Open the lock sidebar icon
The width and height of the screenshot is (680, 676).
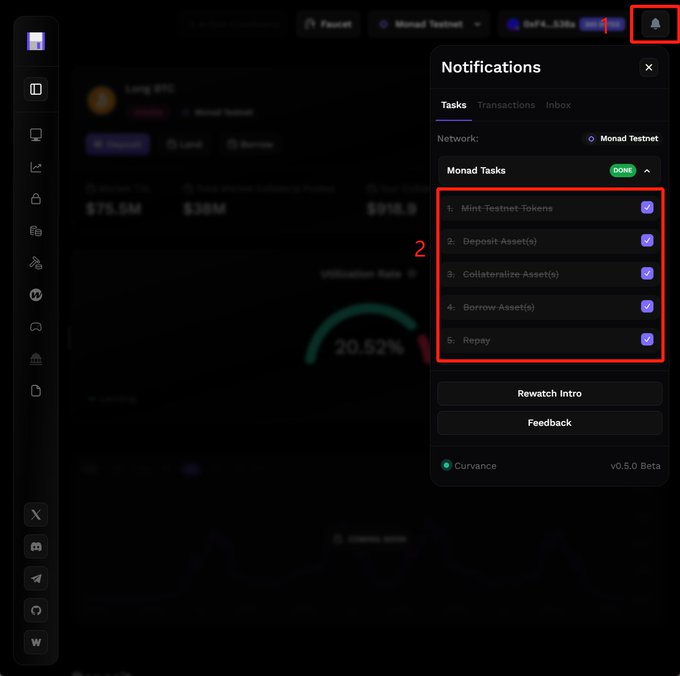click(x=36, y=199)
